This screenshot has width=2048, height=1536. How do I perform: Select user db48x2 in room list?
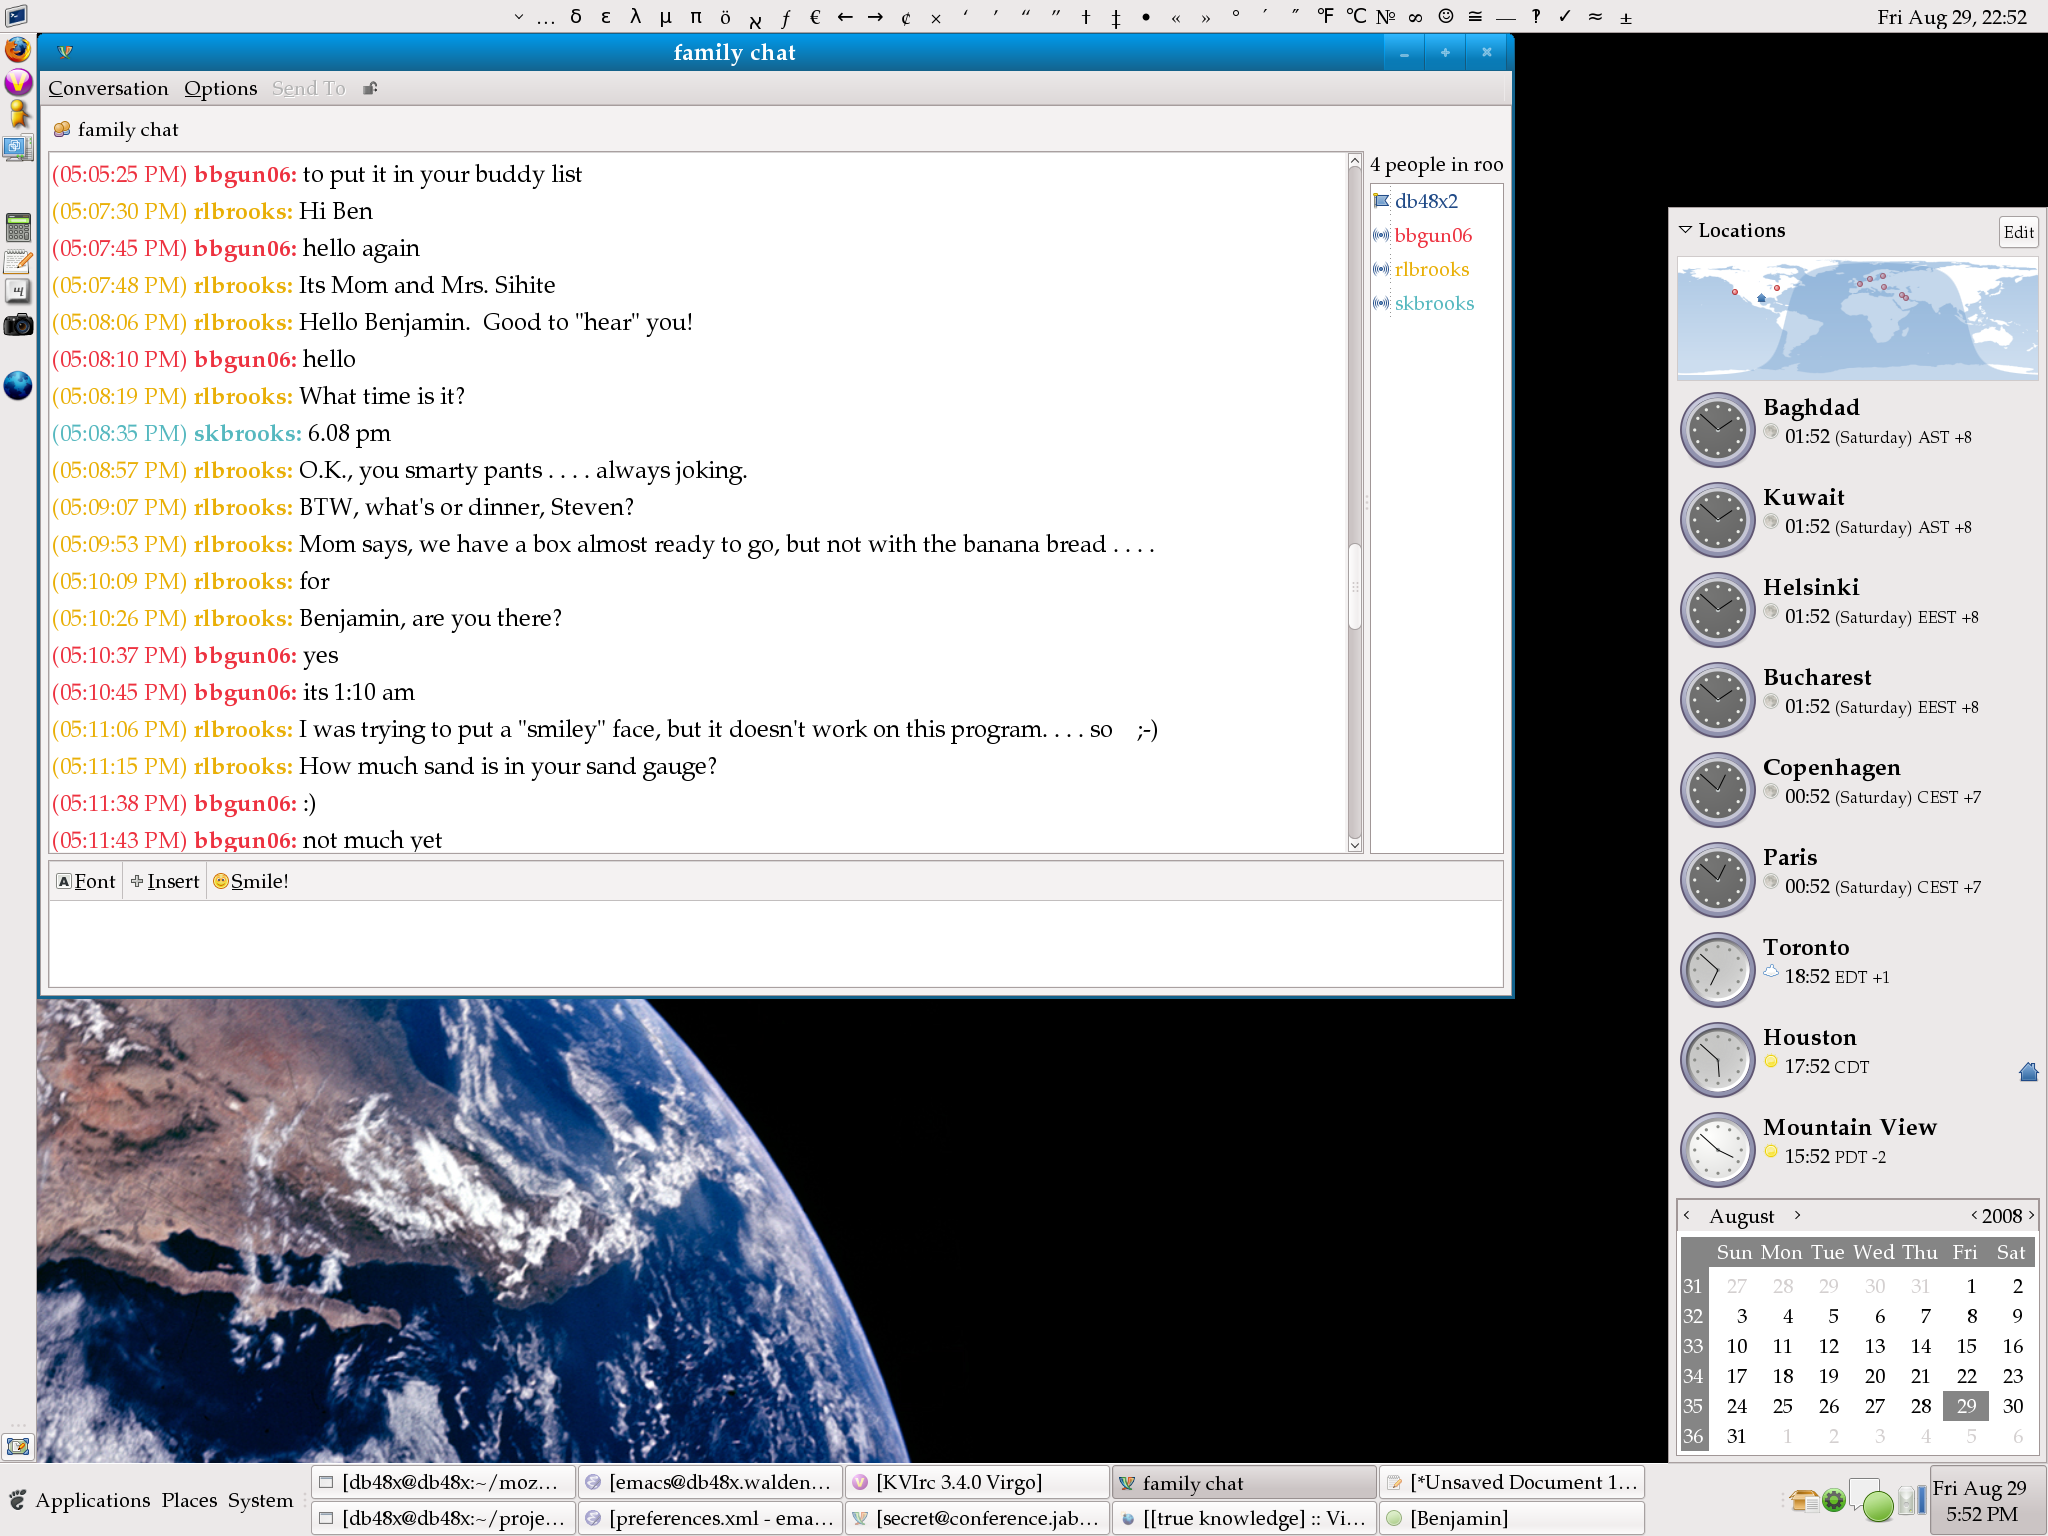point(1426,201)
